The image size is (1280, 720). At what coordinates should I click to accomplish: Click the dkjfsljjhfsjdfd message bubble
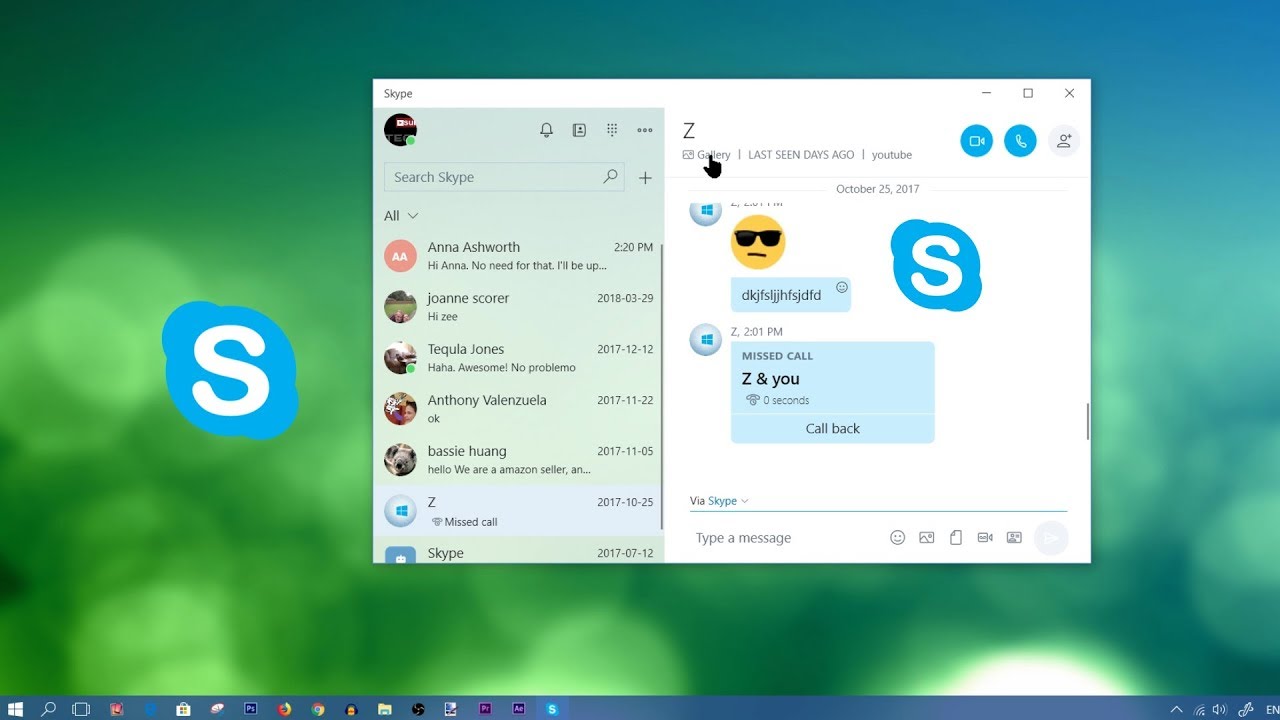pos(791,295)
